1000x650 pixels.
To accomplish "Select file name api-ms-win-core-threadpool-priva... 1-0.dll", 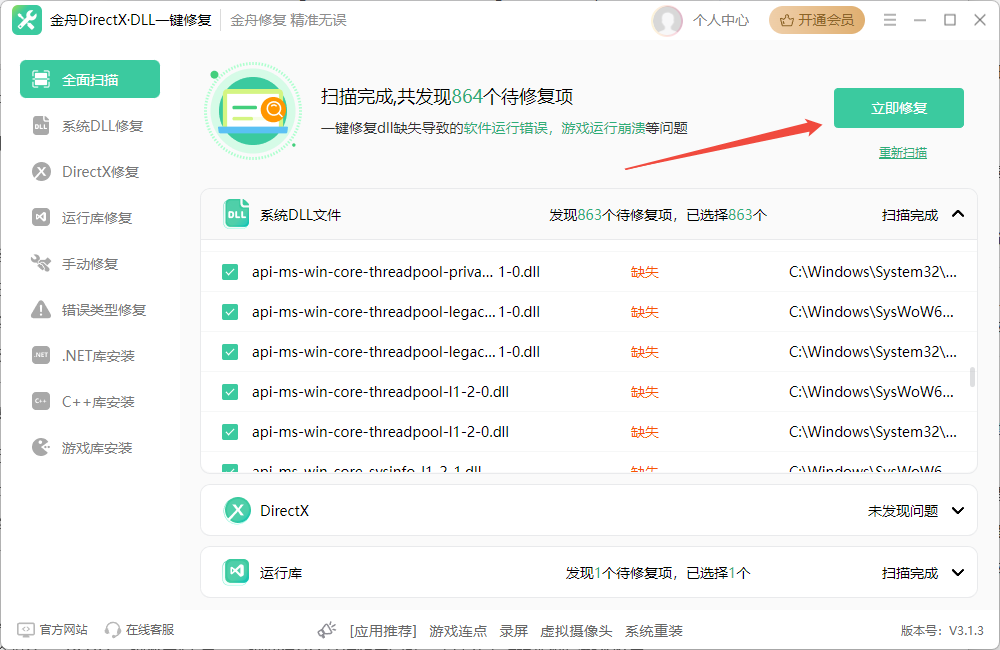I will [396, 272].
